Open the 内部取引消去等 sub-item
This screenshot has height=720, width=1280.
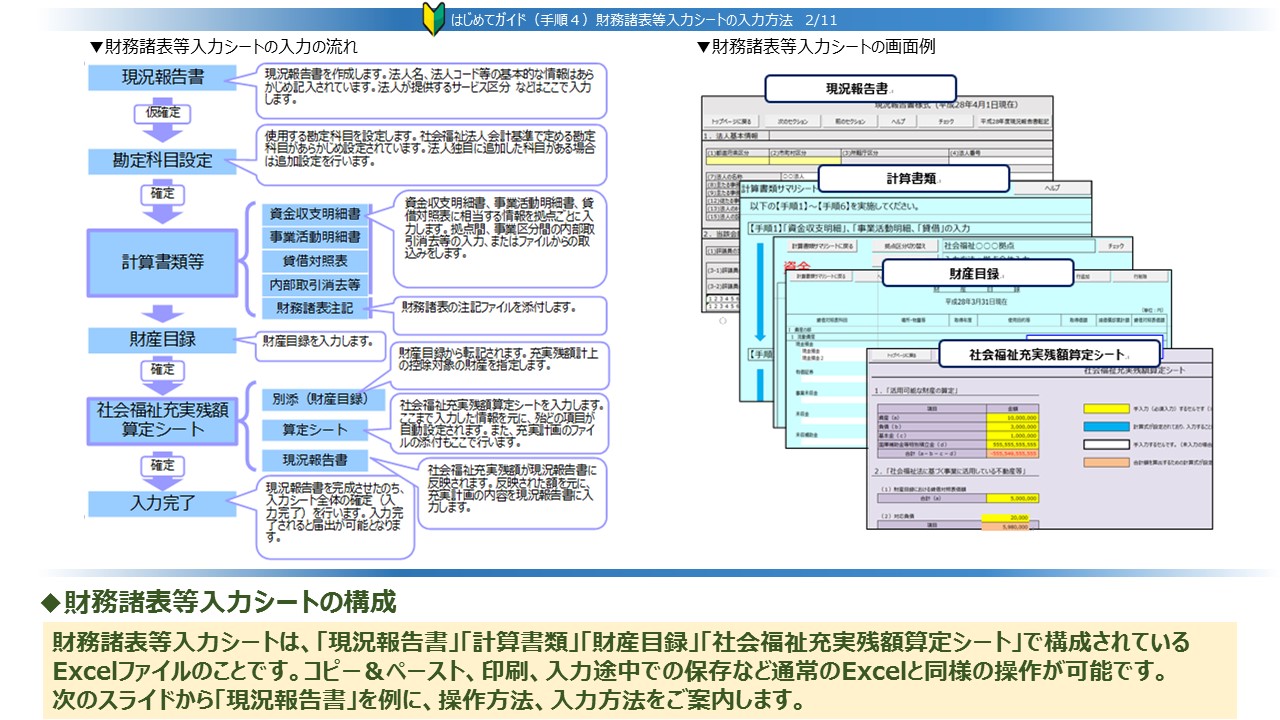(x=316, y=285)
